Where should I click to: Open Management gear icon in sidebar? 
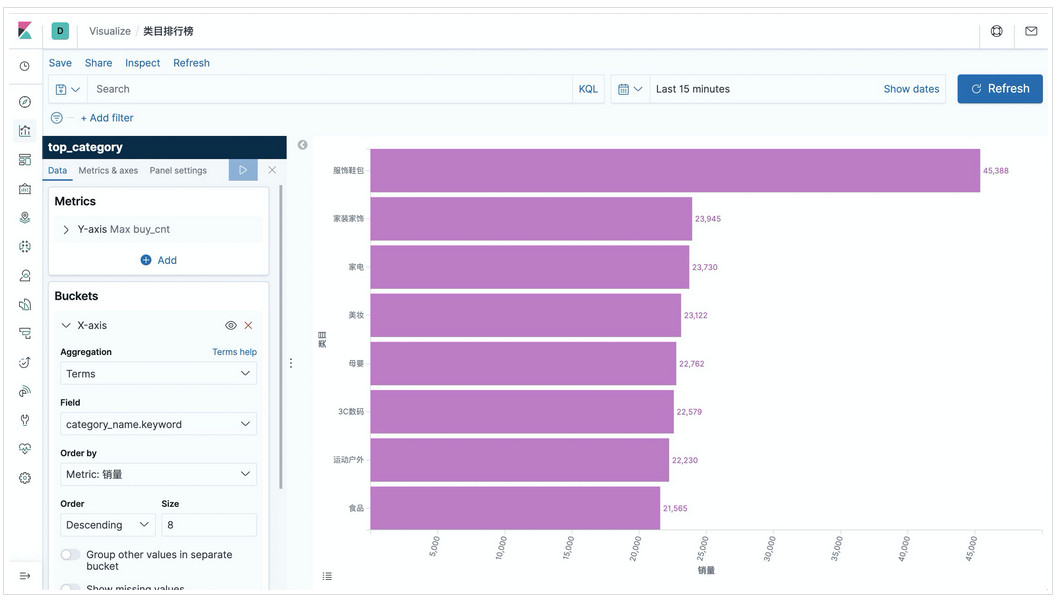[x=25, y=478]
